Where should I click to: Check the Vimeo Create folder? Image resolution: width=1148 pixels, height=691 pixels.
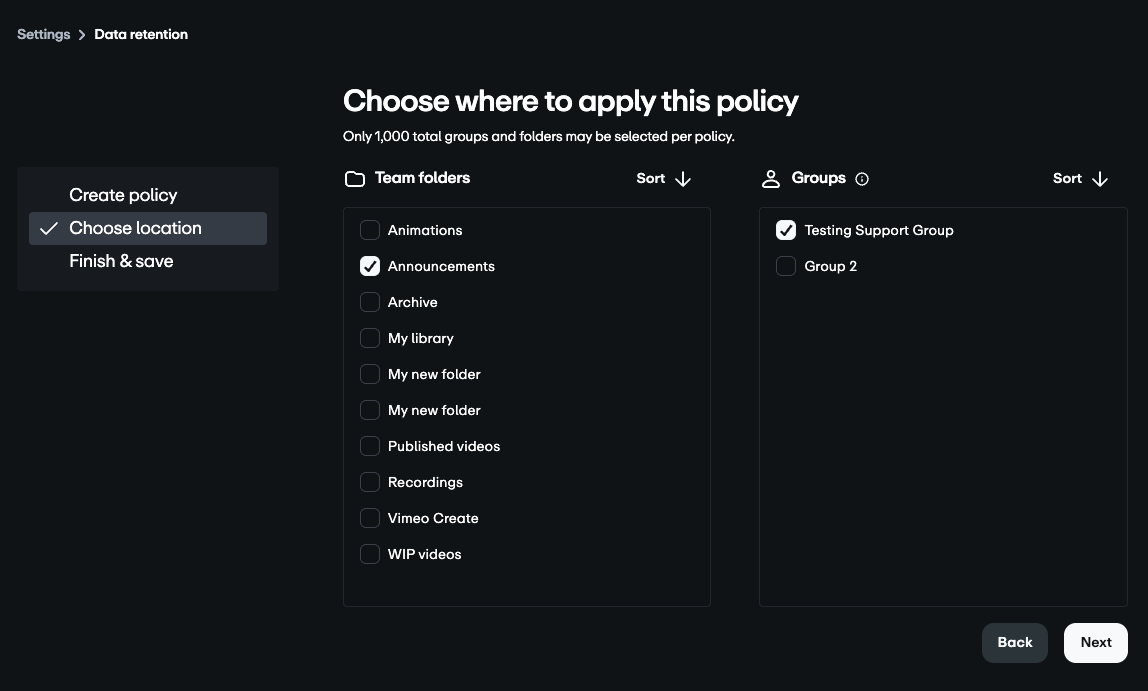click(x=370, y=518)
